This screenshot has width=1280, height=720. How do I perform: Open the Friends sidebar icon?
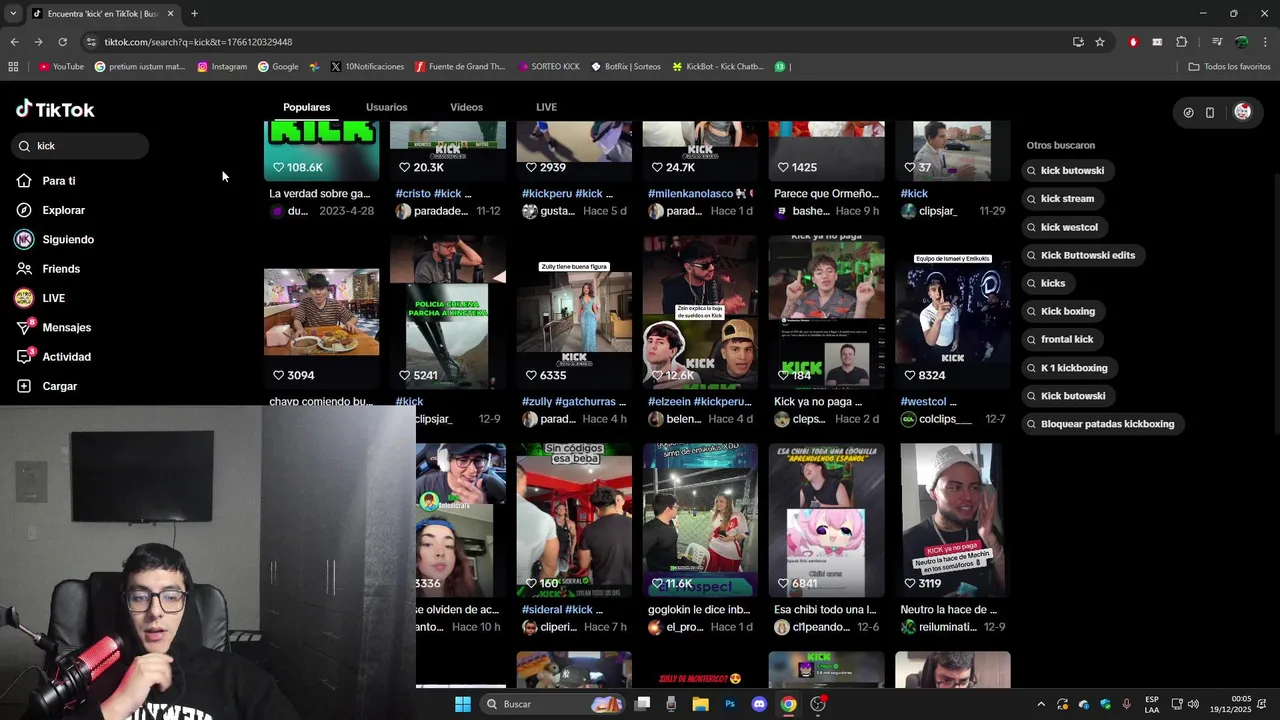(24, 269)
